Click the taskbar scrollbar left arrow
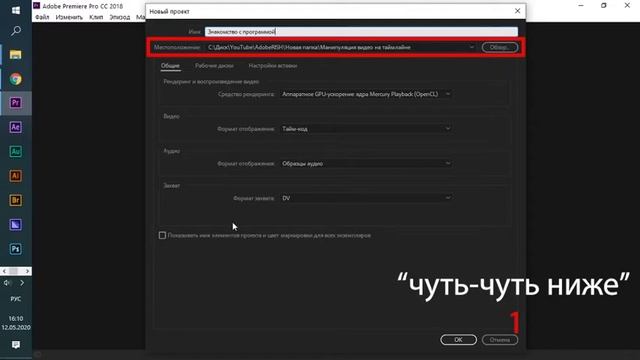The width and height of the screenshot is (640, 360). coord(4,271)
